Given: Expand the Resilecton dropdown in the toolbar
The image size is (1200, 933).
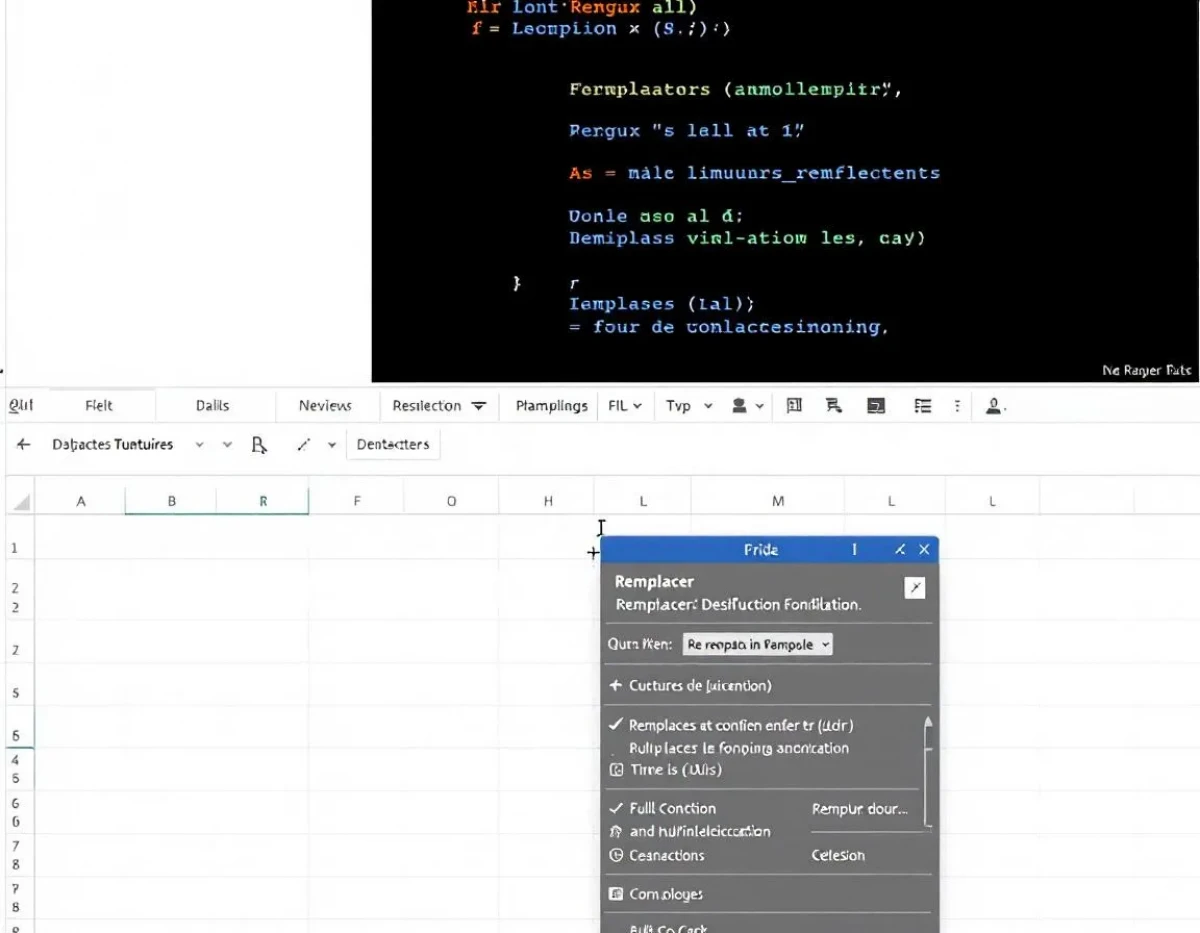Looking at the screenshot, I should tap(479, 406).
